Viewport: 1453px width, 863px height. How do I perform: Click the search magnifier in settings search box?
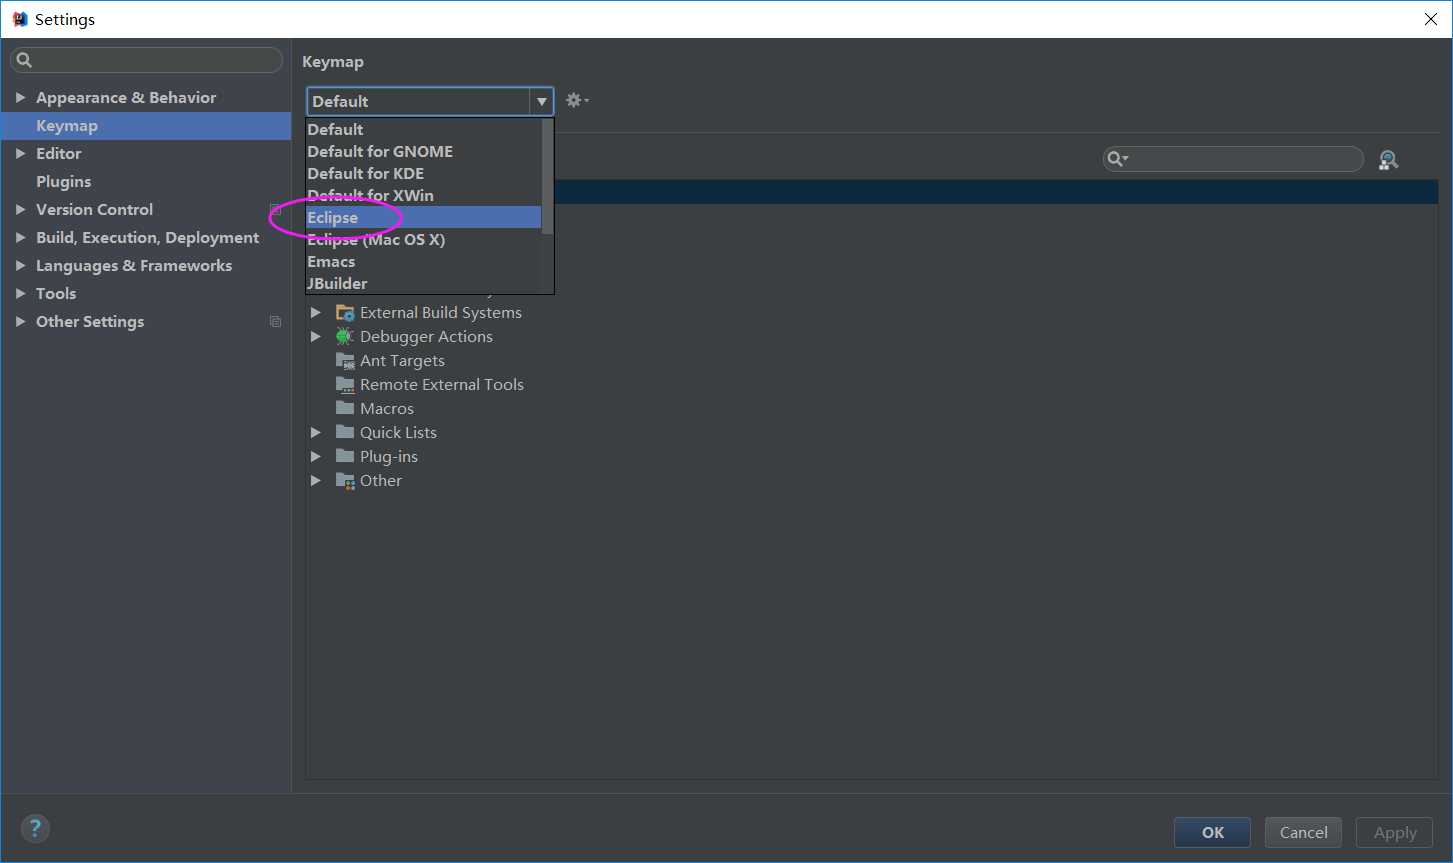pos(25,60)
